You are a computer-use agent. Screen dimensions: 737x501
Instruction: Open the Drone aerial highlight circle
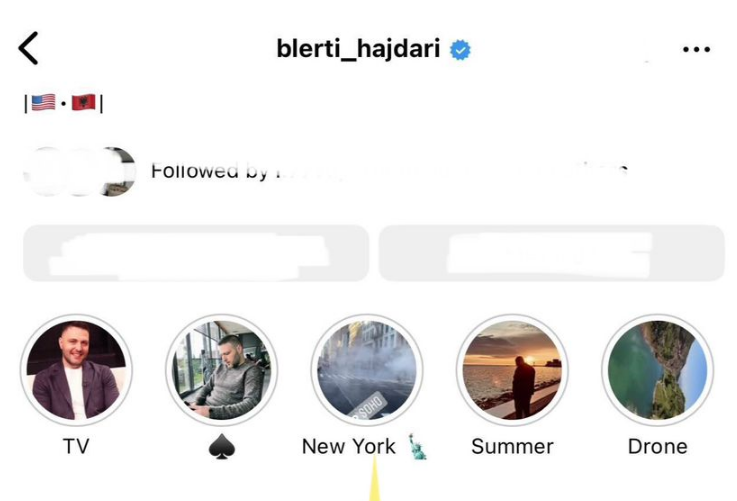(657, 370)
